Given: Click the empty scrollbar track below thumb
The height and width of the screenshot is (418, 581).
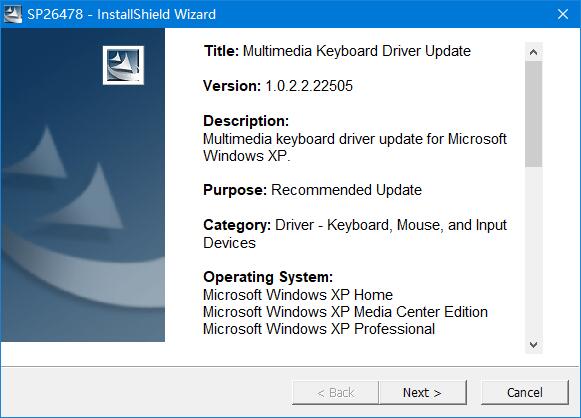Looking at the screenshot, I should point(533,252).
